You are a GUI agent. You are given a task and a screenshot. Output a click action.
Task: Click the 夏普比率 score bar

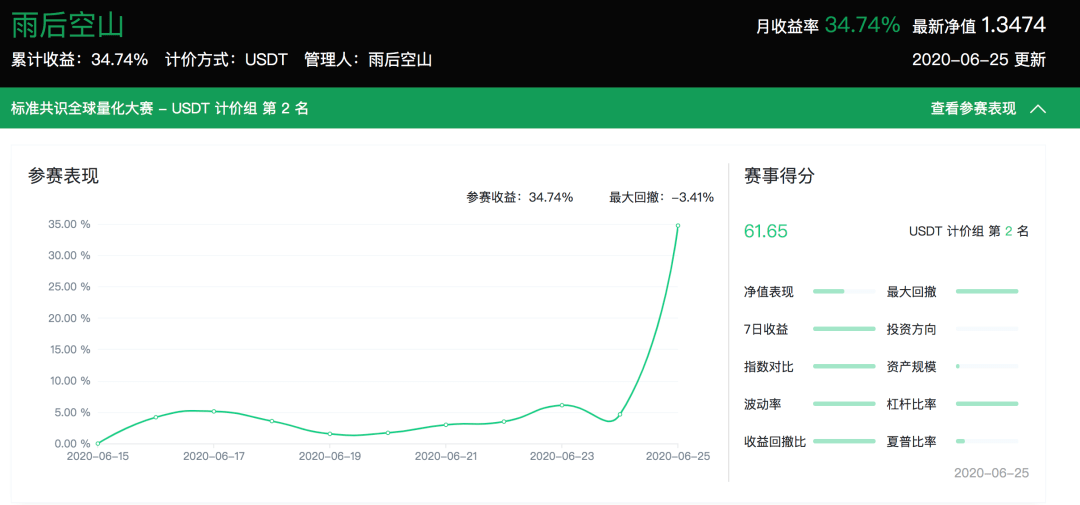coord(987,441)
